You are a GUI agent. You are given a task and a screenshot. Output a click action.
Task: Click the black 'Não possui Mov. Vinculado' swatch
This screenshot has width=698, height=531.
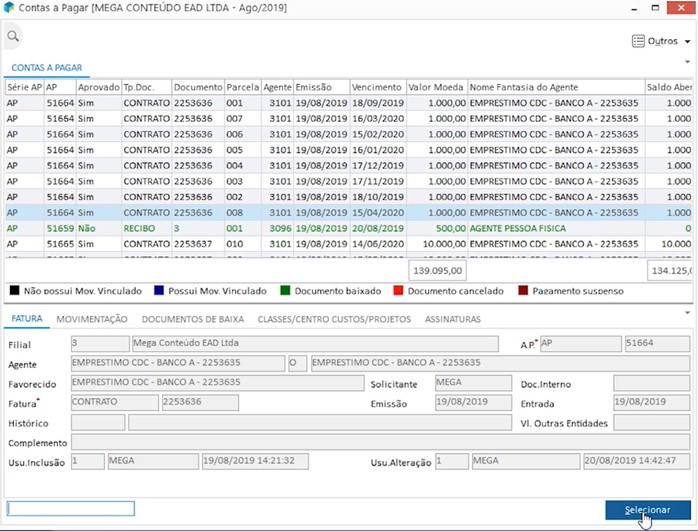click(x=15, y=291)
